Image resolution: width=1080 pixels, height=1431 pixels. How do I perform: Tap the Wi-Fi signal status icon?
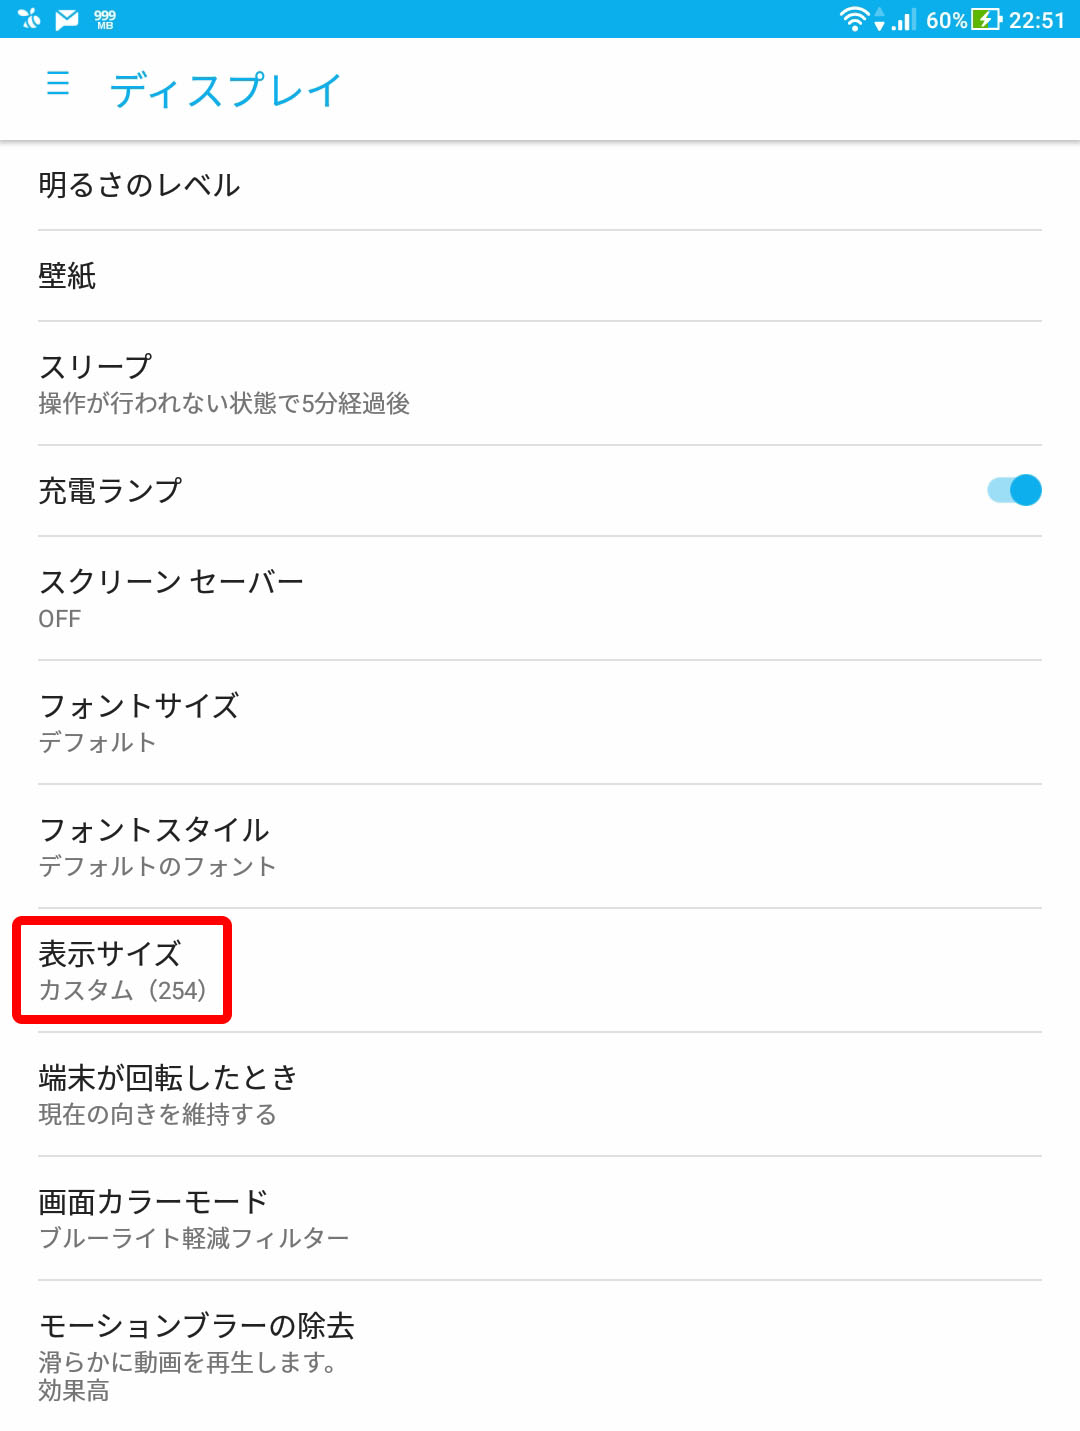click(x=855, y=19)
